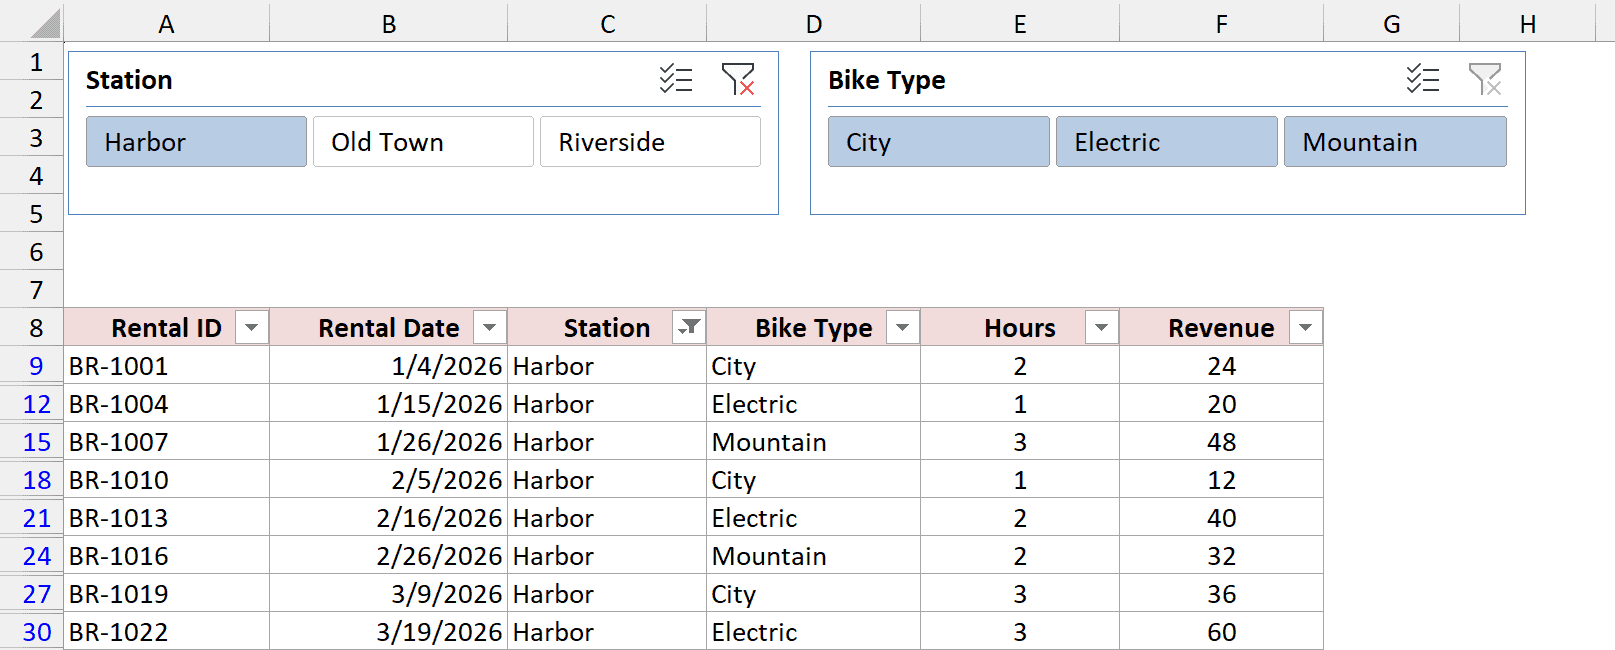Select row 6 header
The height and width of the screenshot is (650, 1615).
coord(32,252)
